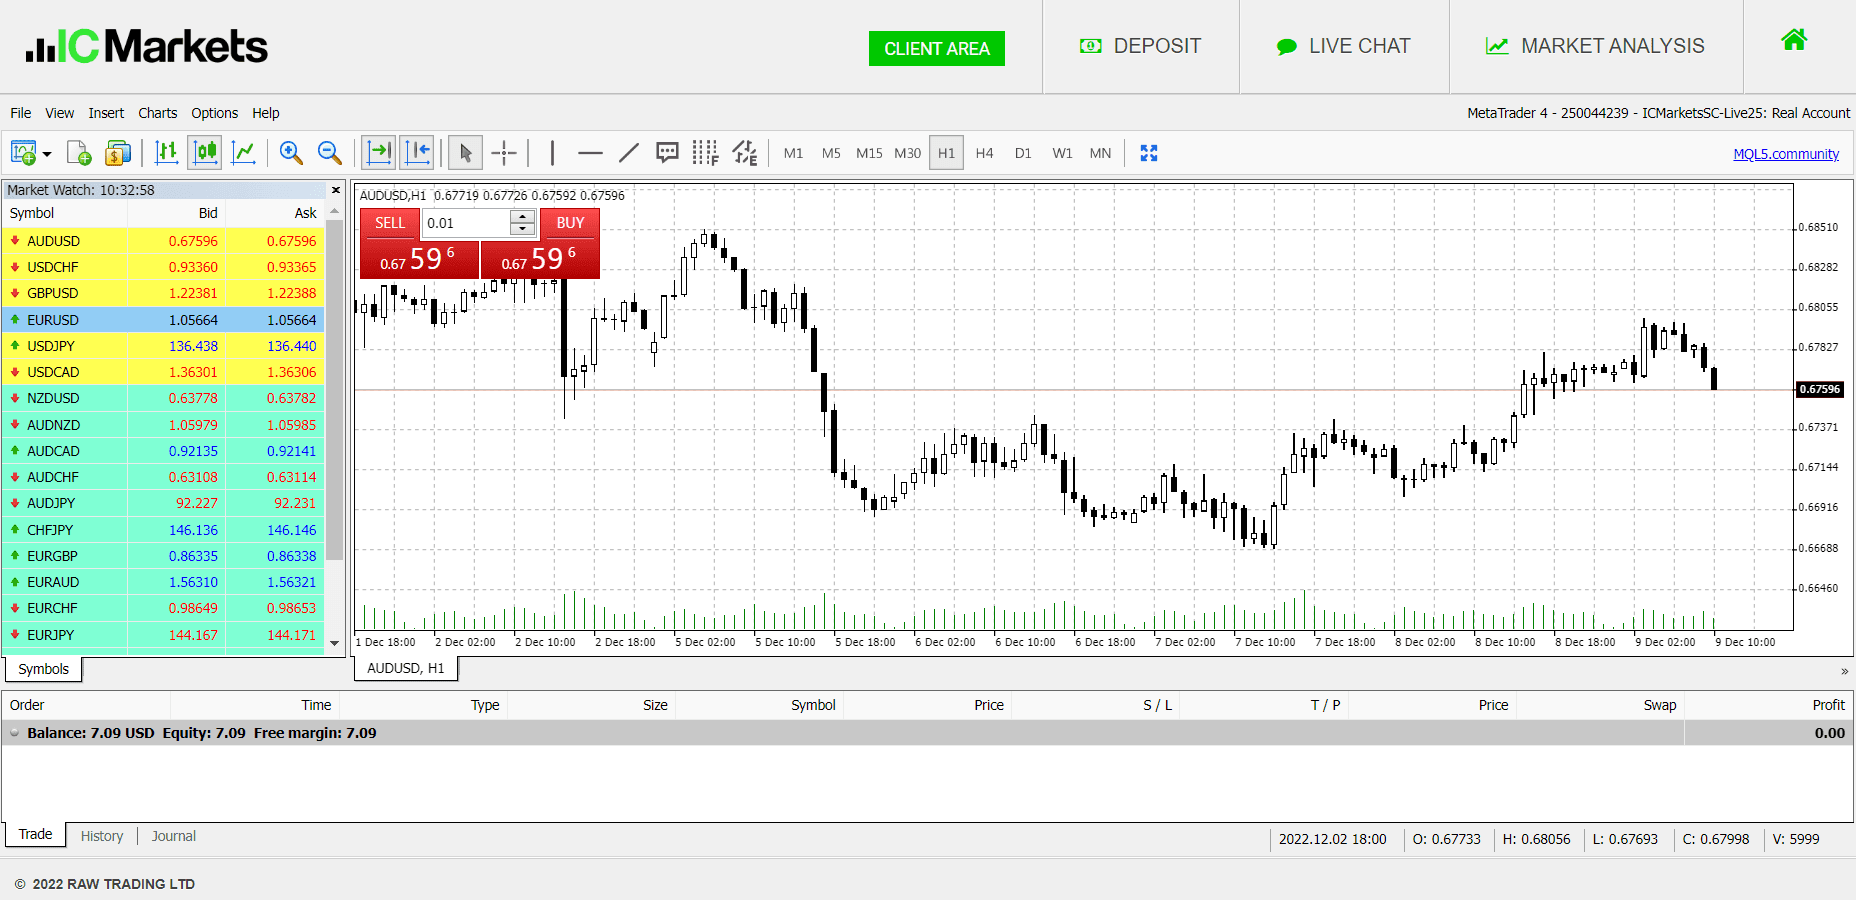The width and height of the screenshot is (1856, 900).
Task: Close the Market Watch panel
Action: (336, 190)
